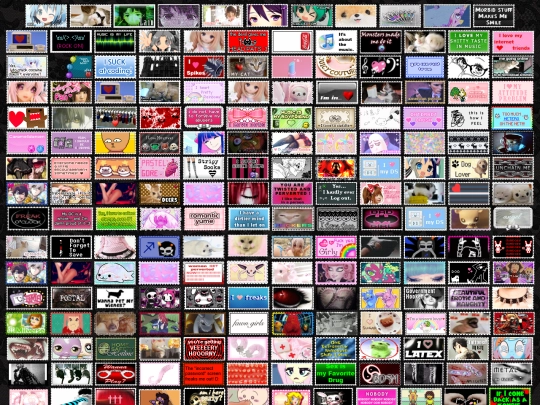The image size is (540, 405).
Task: Click the treble clef heart bass clef stamp
Action: point(381,67)
